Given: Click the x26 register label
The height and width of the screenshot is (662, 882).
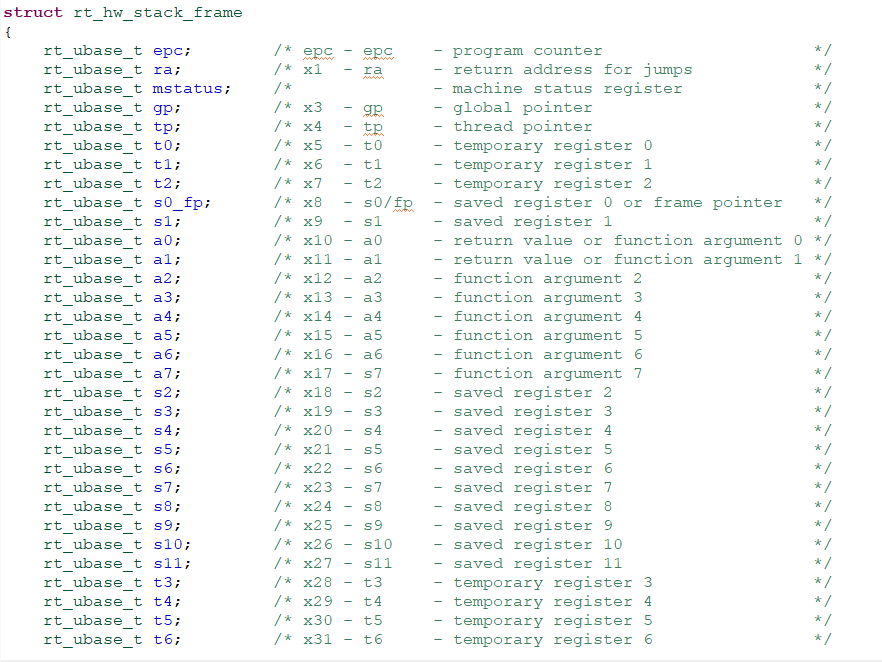Looking at the screenshot, I should coord(318,545).
